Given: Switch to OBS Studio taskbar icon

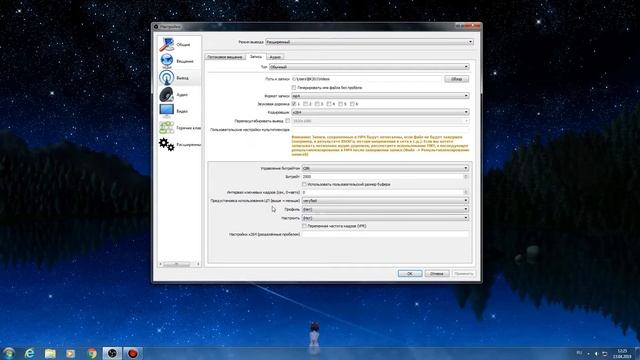Looking at the screenshot, I should point(112,353).
